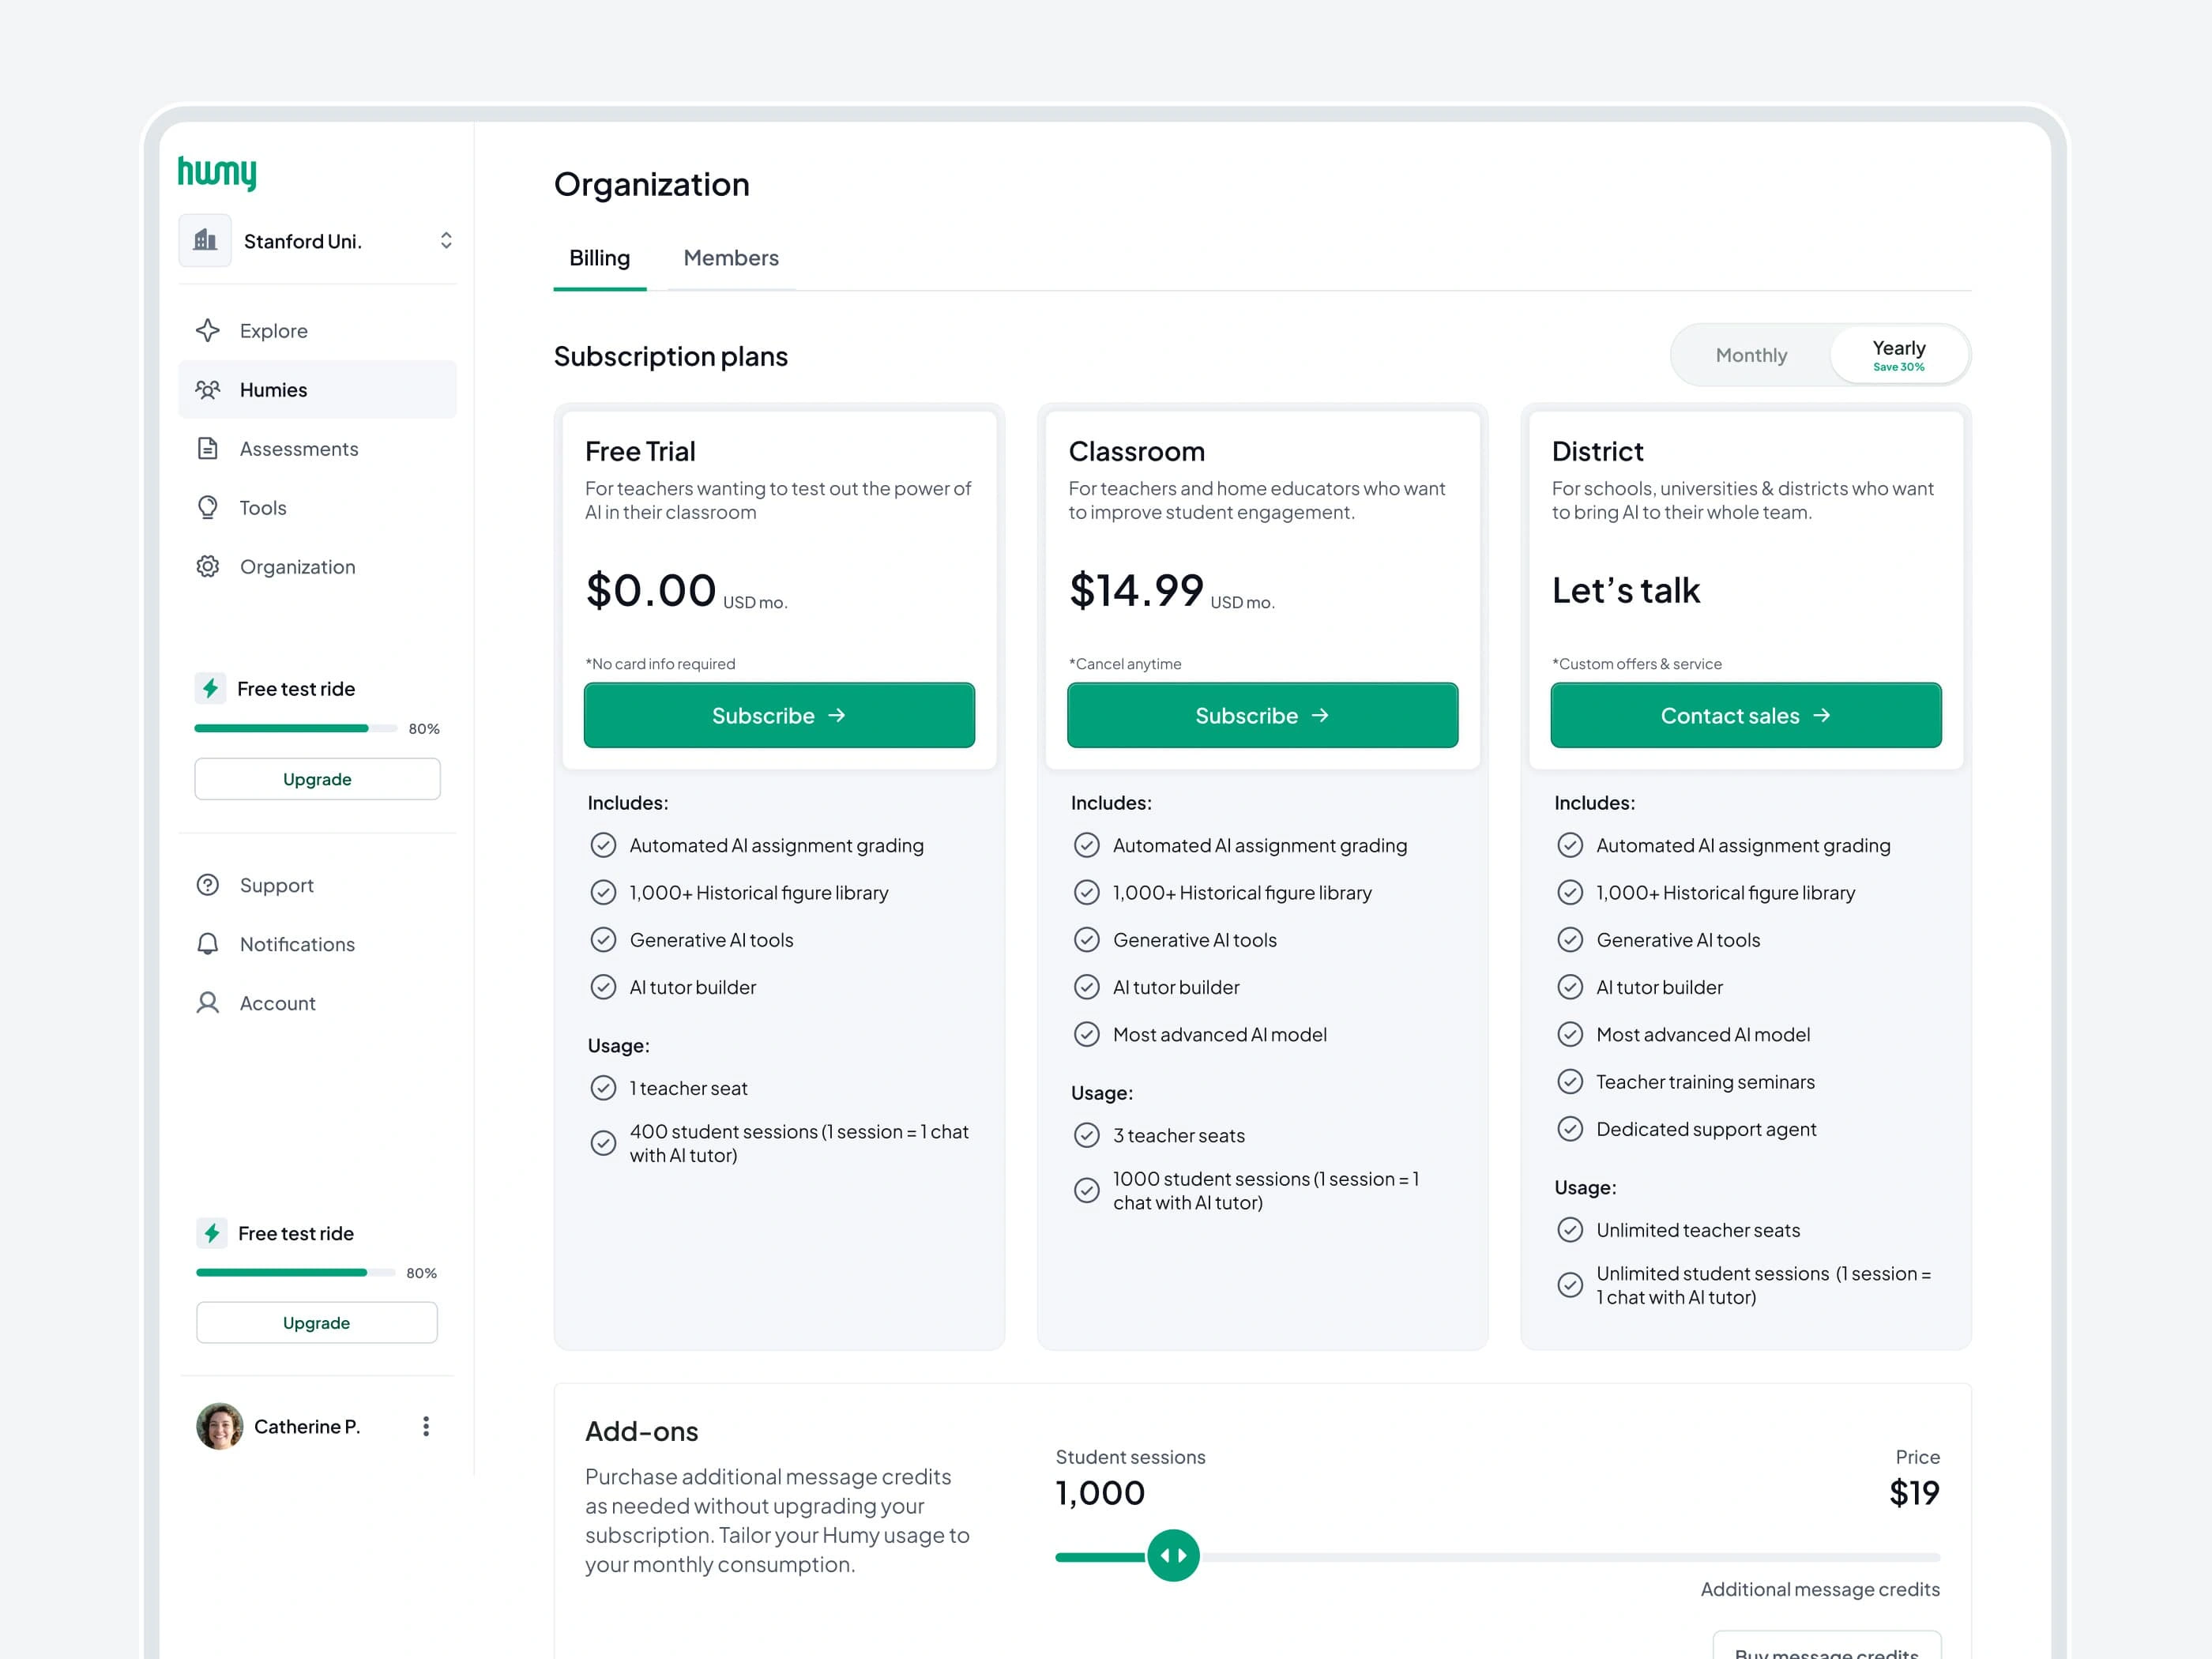The width and height of the screenshot is (2212, 1659).
Task: Open Explore via its sparkle icon
Action: click(x=208, y=331)
